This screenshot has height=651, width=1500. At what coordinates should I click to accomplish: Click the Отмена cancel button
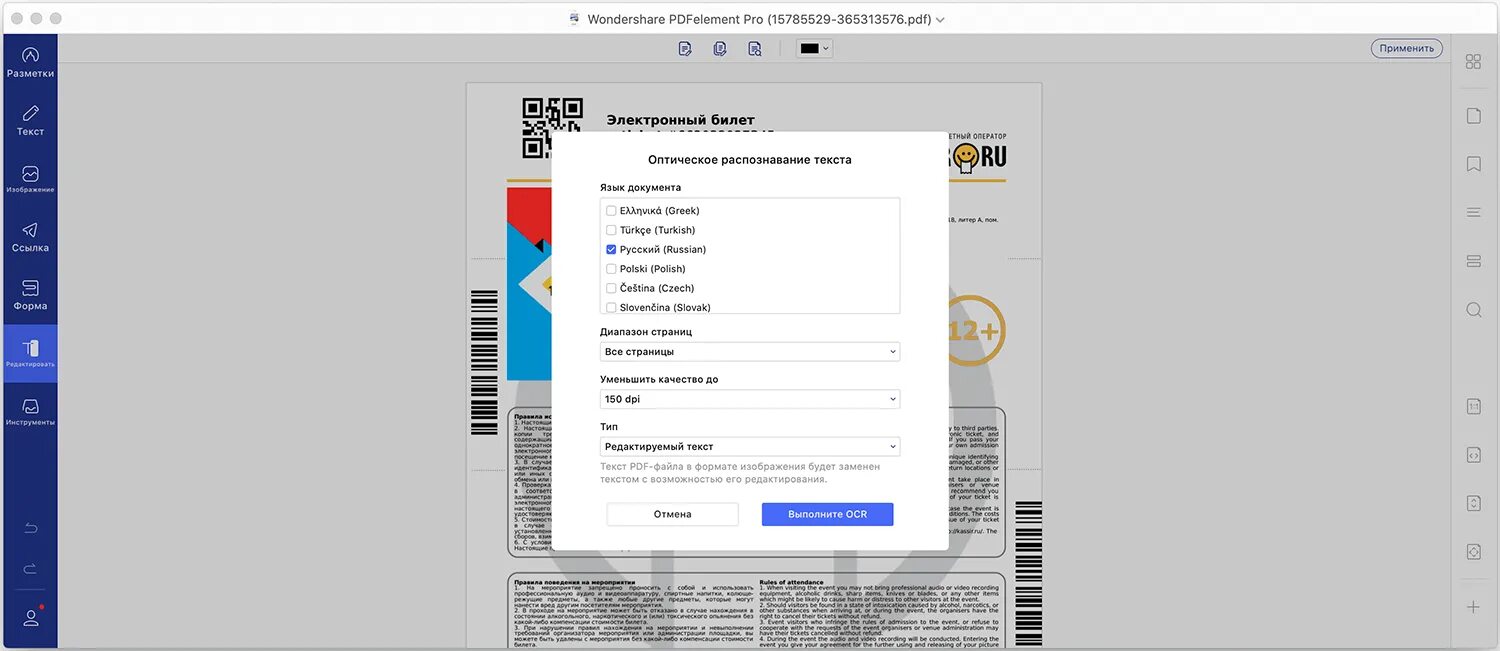[x=672, y=514]
